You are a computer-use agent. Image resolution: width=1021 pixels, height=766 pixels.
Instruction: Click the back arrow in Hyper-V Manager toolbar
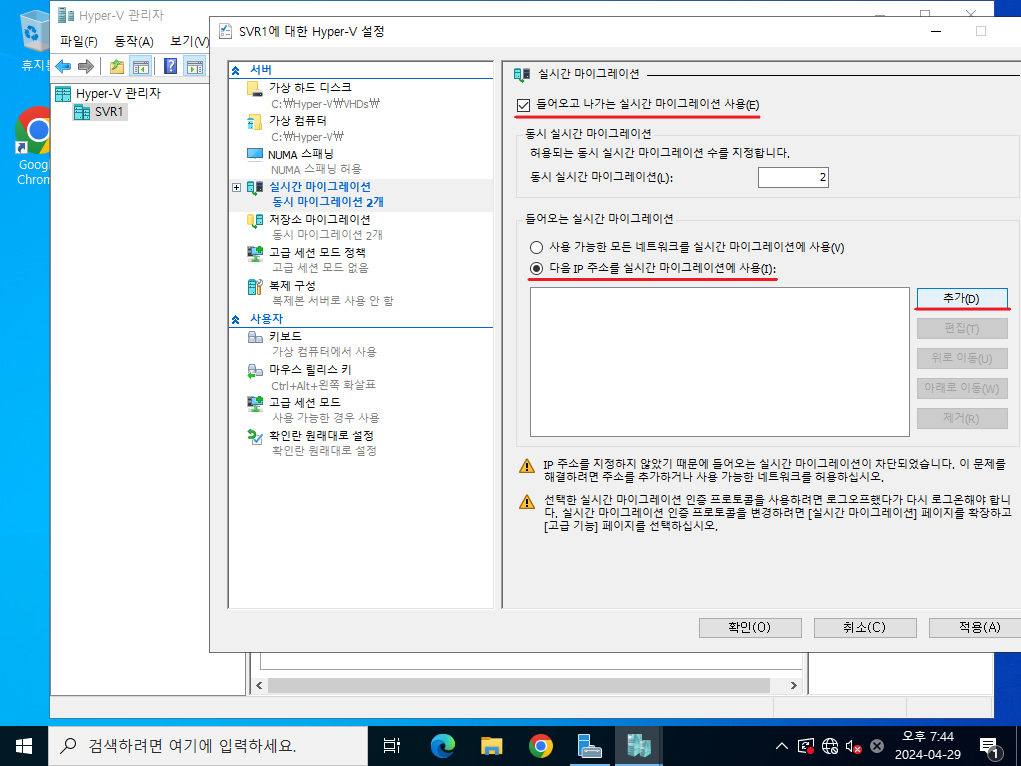click(x=63, y=66)
